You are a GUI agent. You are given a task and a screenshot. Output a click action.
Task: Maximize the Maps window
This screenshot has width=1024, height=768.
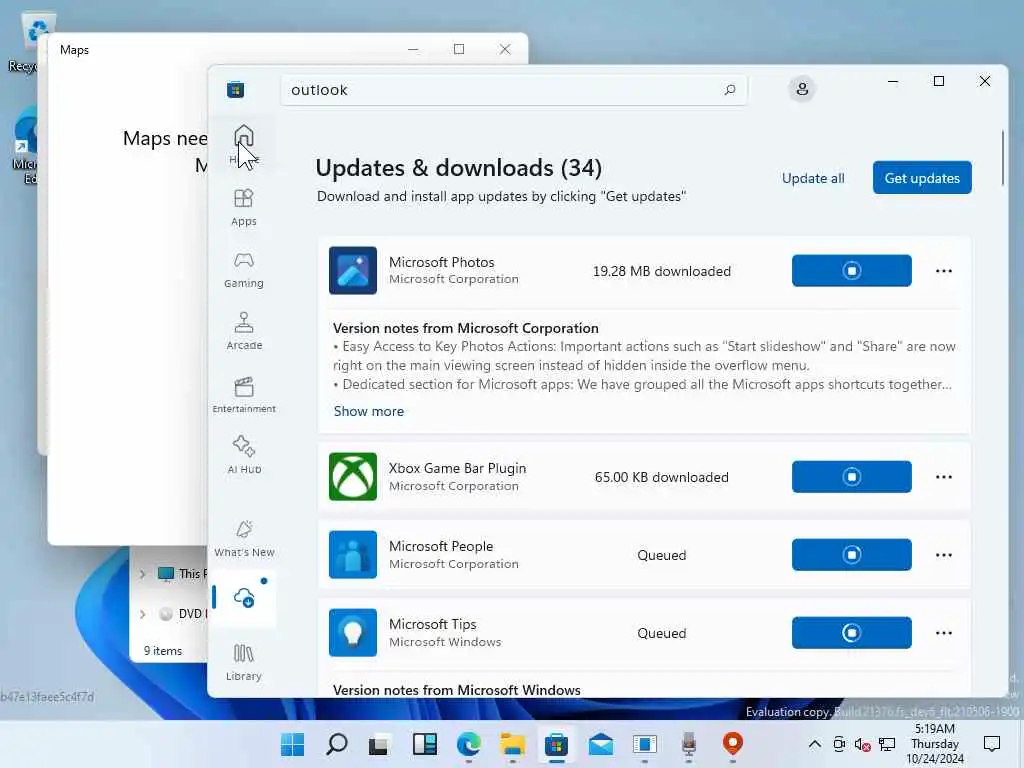459,49
